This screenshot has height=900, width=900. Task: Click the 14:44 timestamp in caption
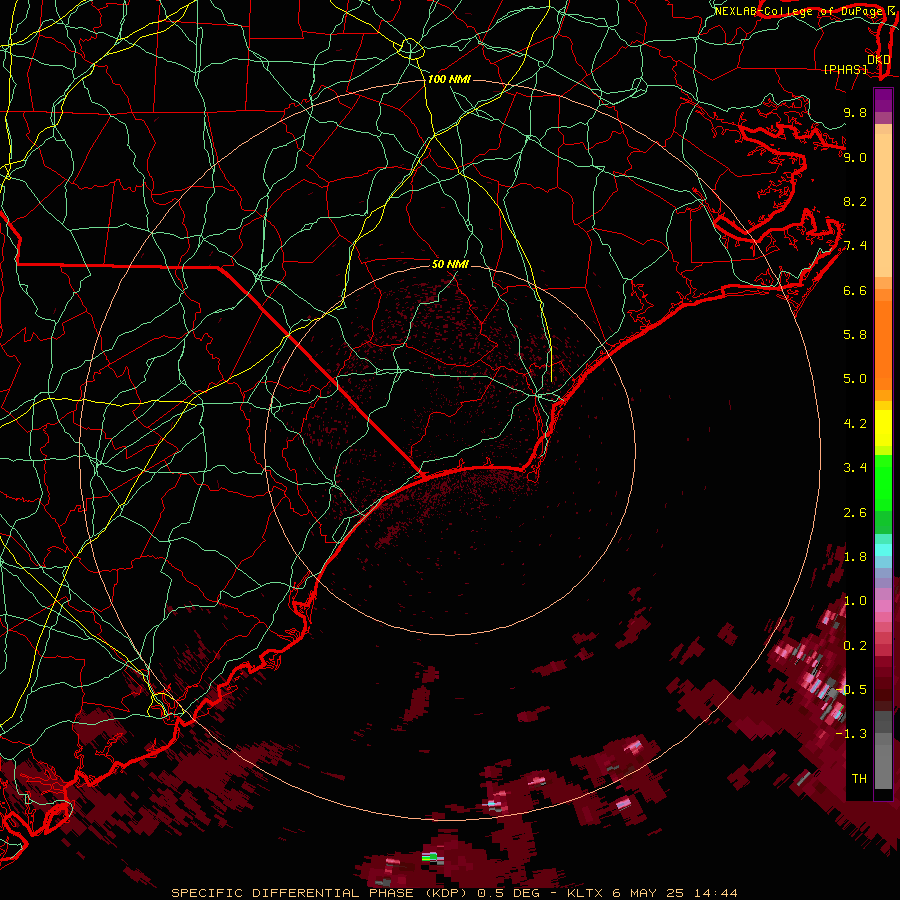(715, 893)
